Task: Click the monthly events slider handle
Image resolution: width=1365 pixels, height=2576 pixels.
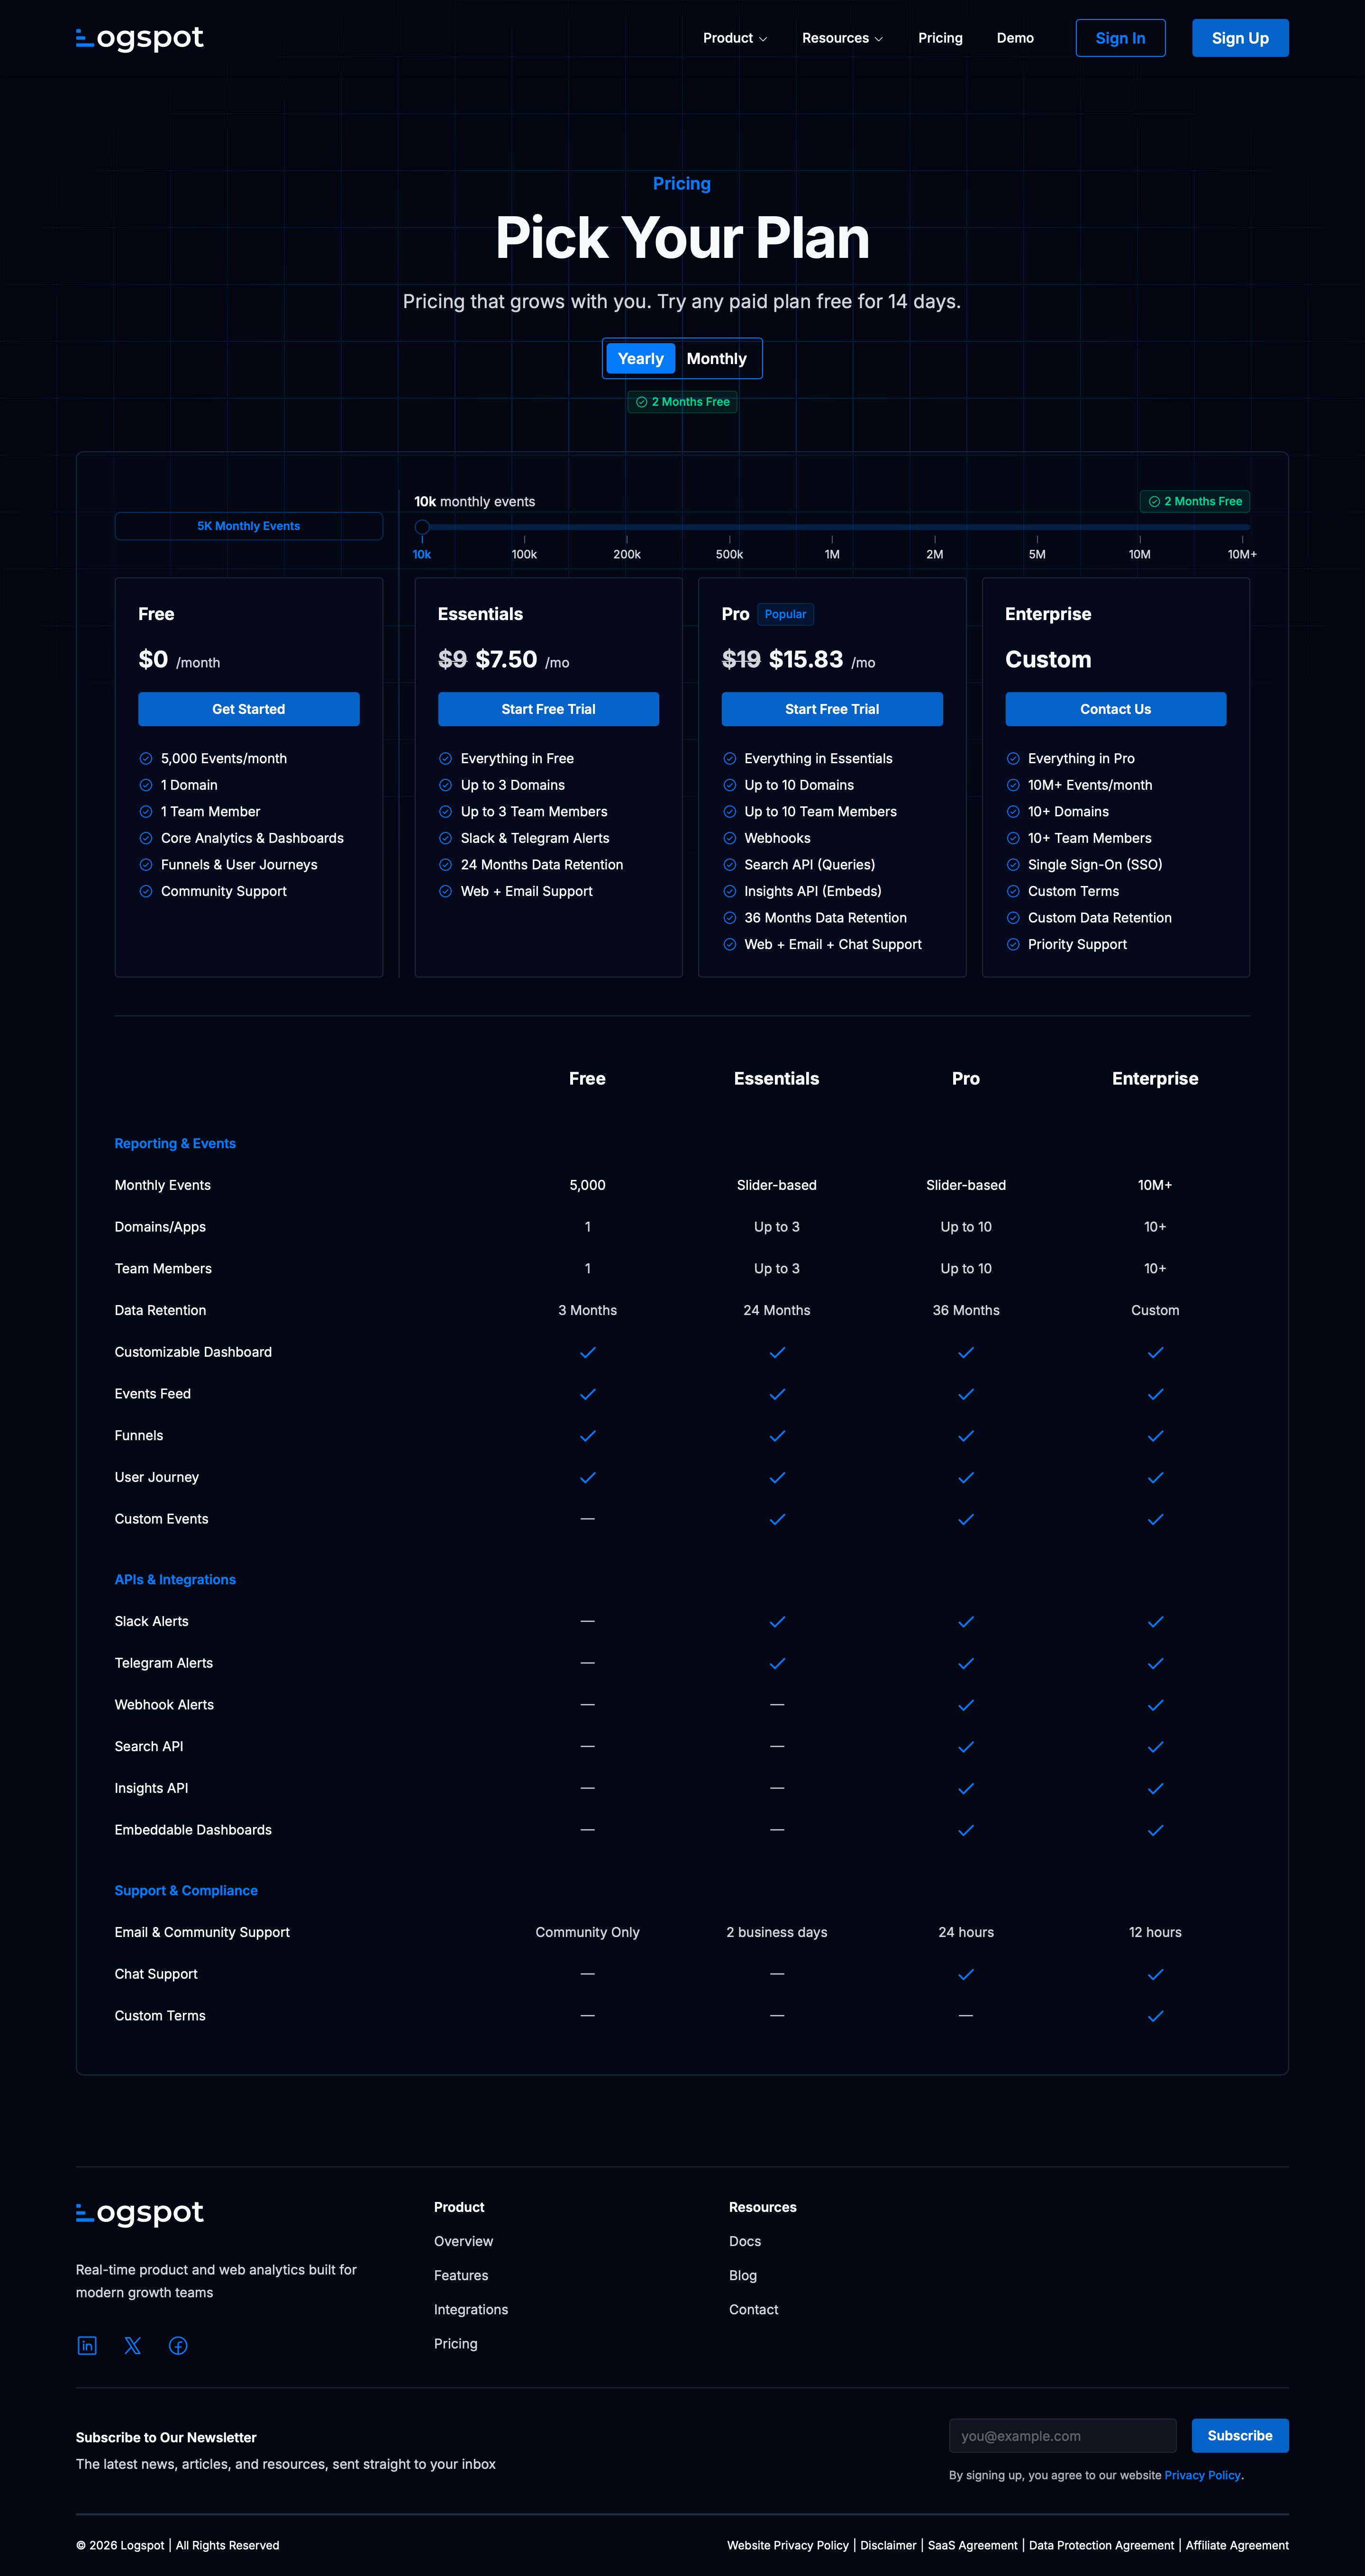Action: pyautogui.click(x=422, y=527)
